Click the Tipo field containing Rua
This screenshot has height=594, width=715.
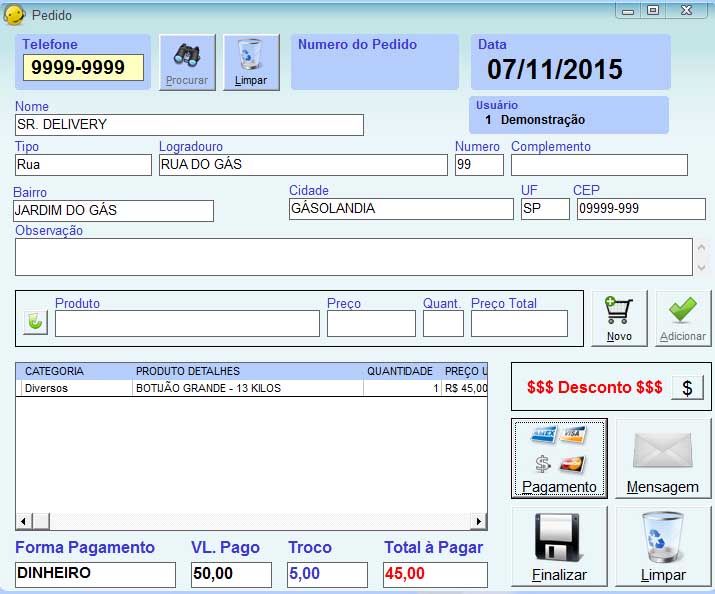pos(83,165)
